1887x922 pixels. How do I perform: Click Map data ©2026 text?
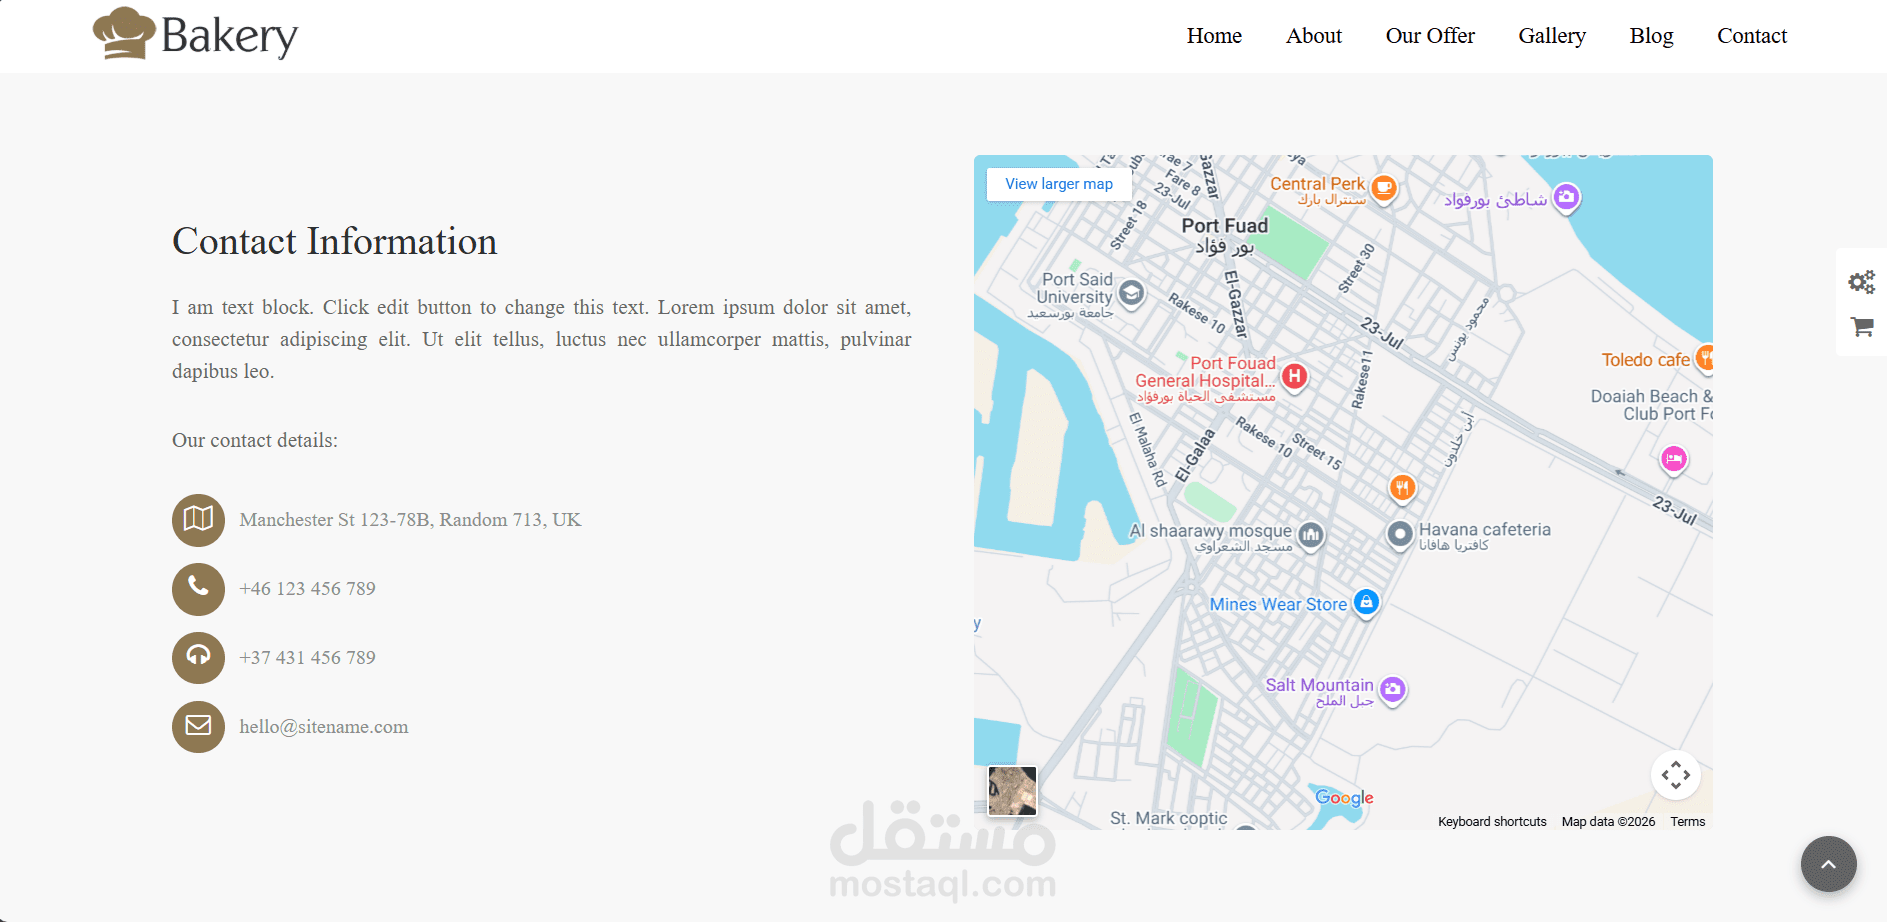1608,822
